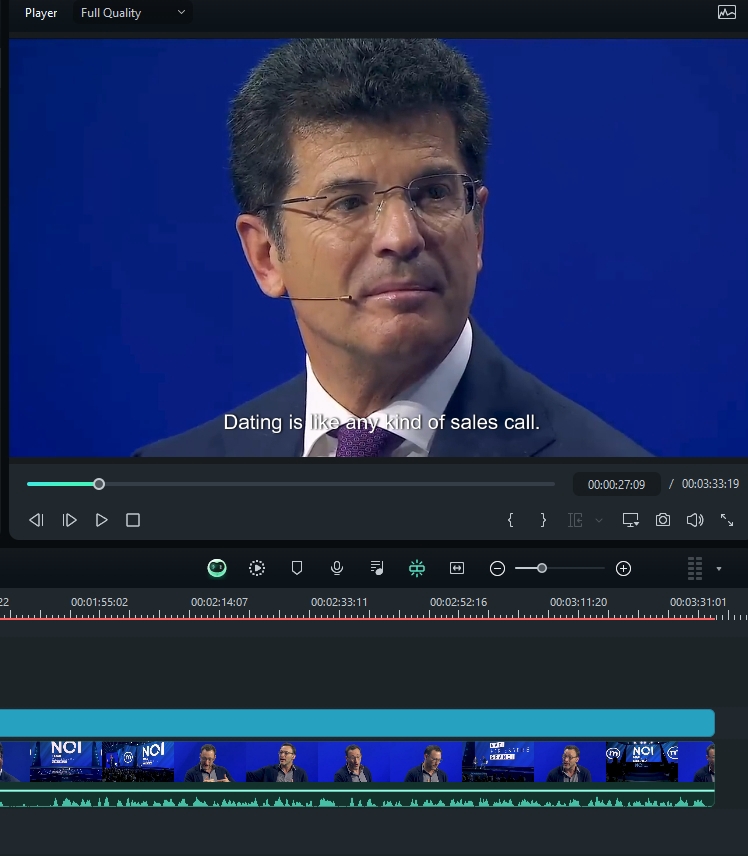Viewport: 748px width, 856px height.
Task: Click ruler at 00:01:55:02
Action: click(99, 602)
